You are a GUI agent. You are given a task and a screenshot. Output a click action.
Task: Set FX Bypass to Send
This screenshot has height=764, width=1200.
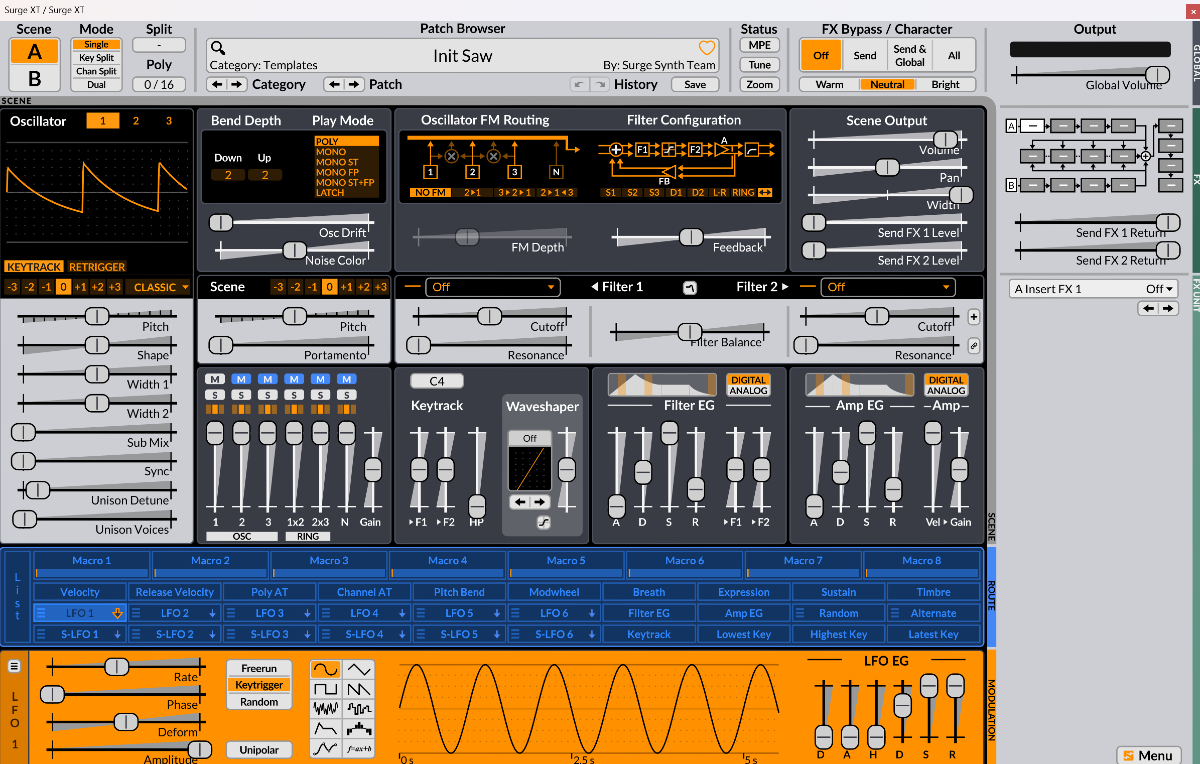pyautogui.click(x=865, y=55)
